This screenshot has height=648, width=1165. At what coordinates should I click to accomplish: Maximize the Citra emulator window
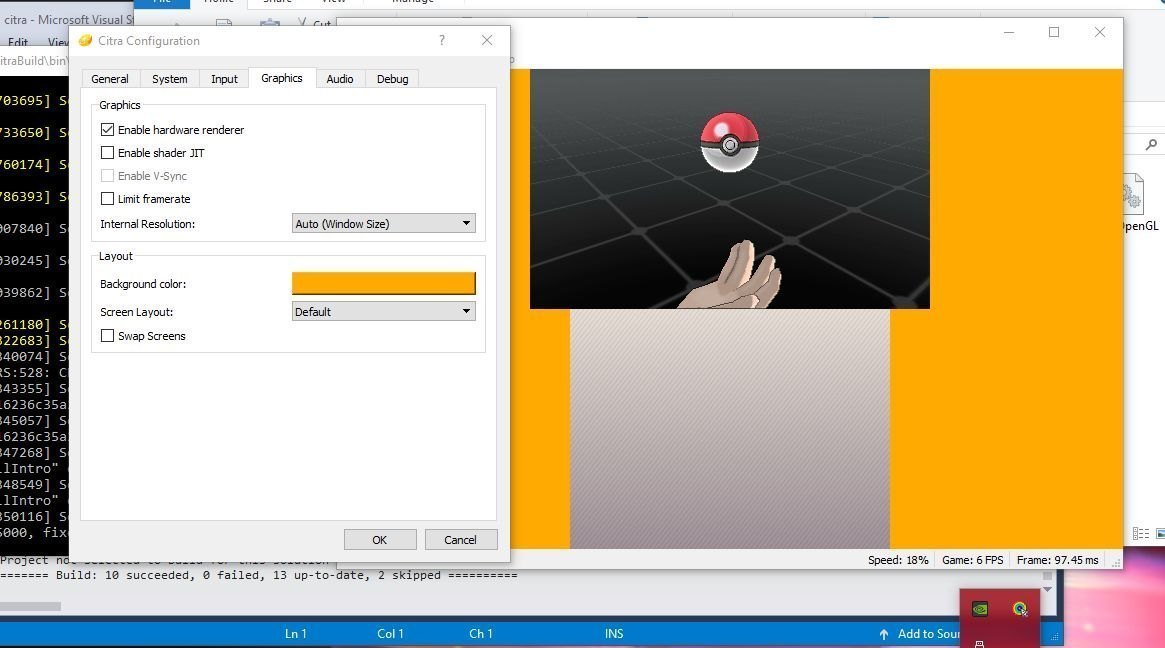1054,32
